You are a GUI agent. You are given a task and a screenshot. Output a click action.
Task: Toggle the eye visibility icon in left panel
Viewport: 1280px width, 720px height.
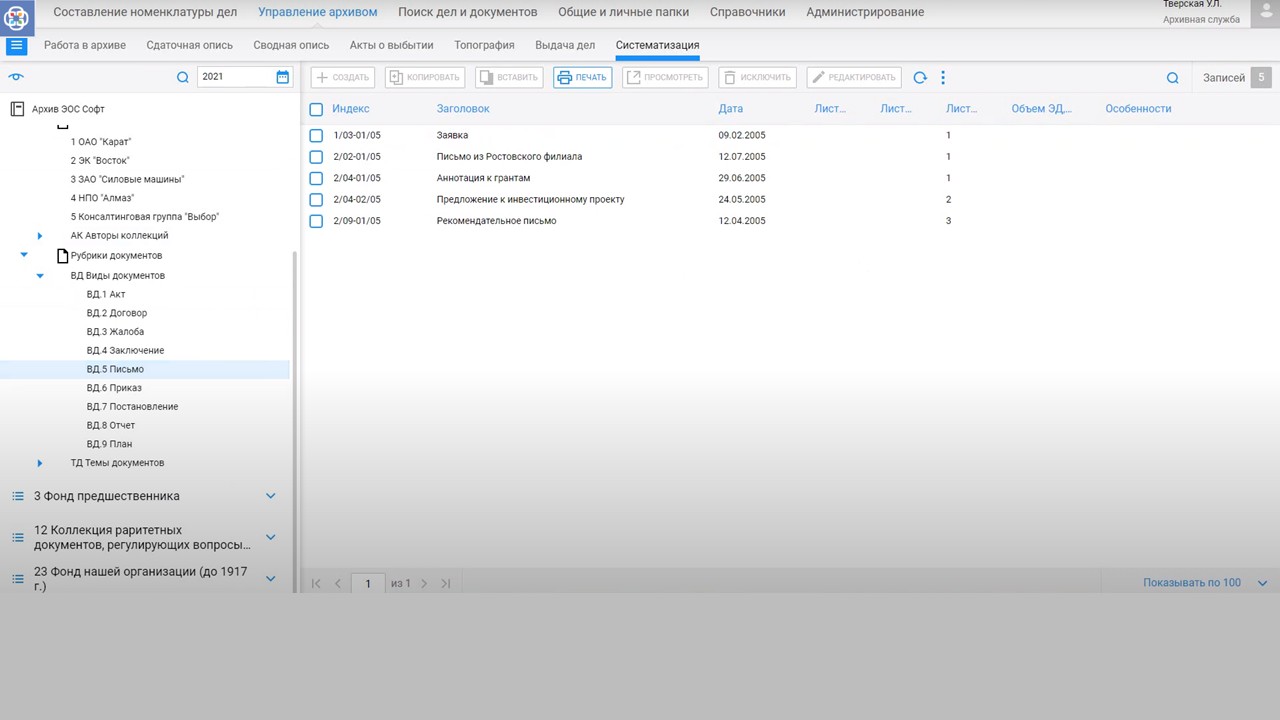click(x=15, y=77)
